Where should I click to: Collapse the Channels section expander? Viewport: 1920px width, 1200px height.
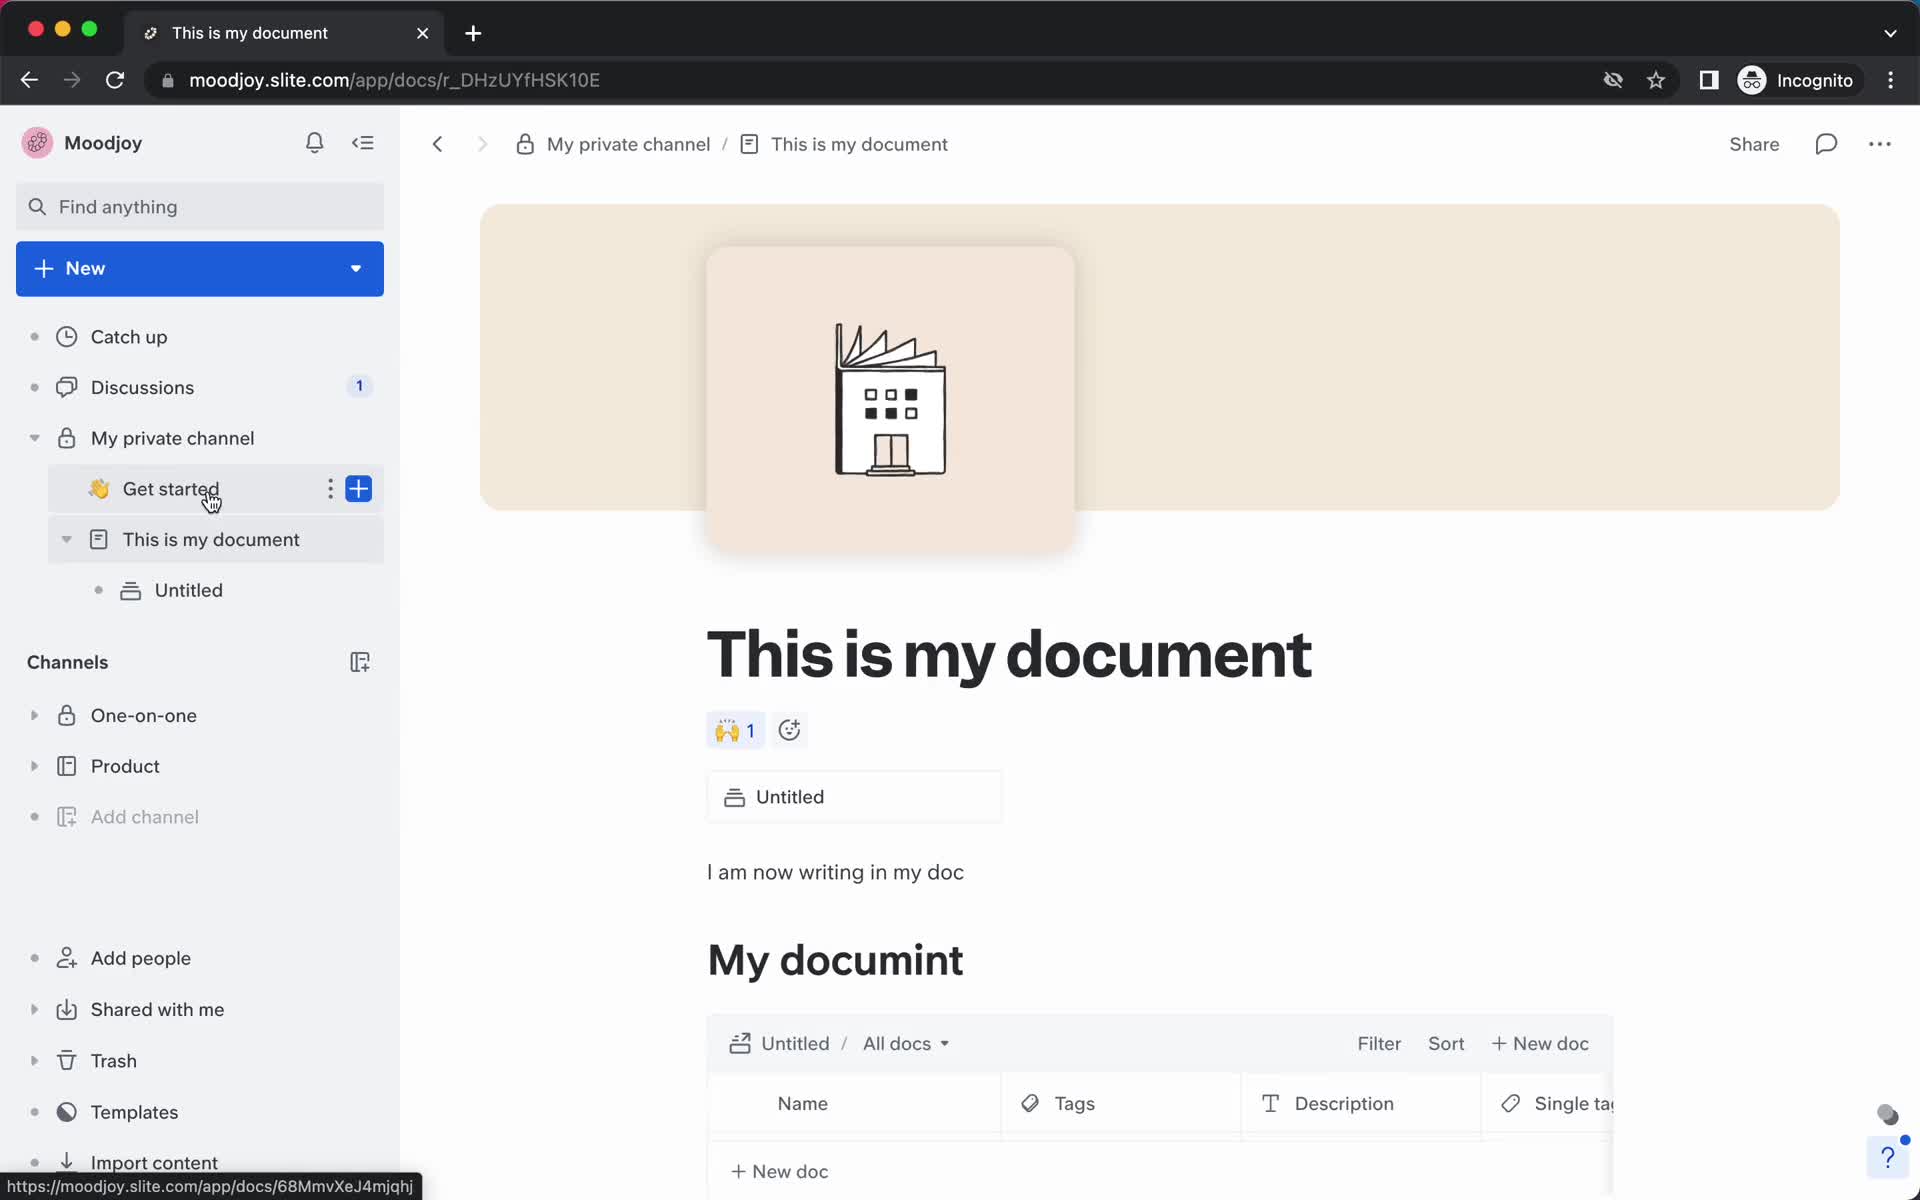[66, 661]
